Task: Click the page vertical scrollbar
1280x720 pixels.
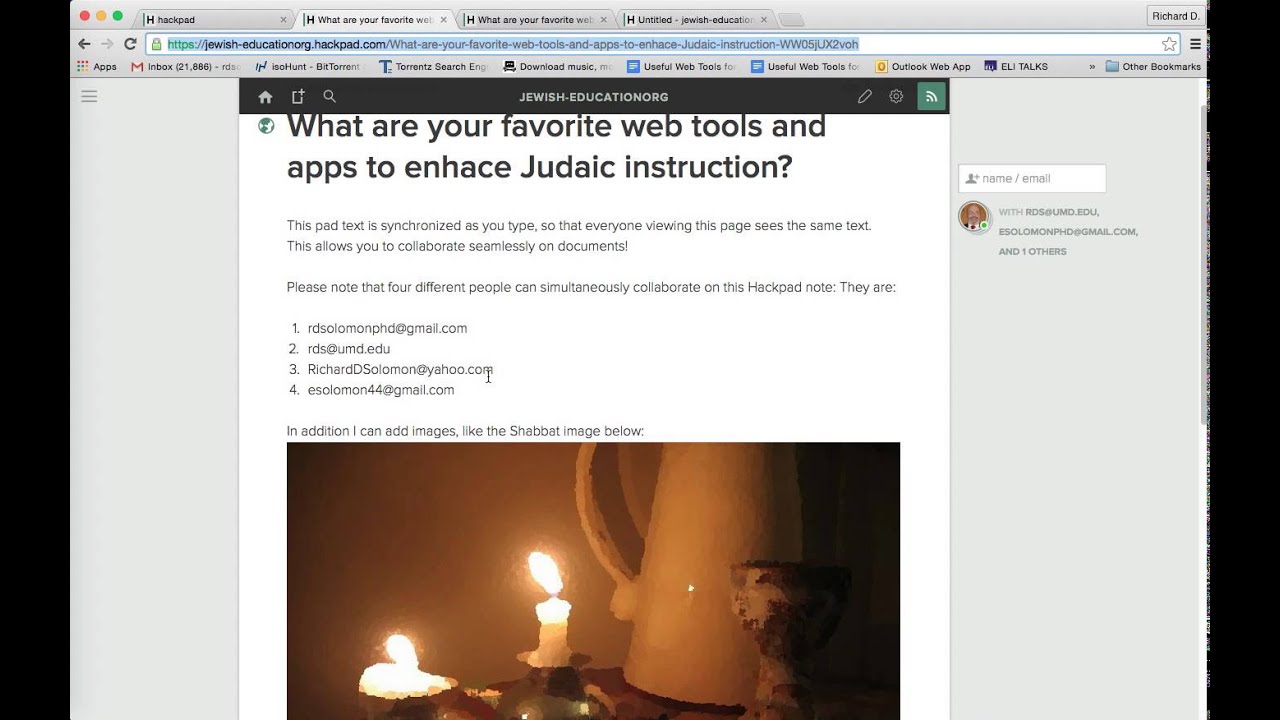Action: click(x=1203, y=262)
